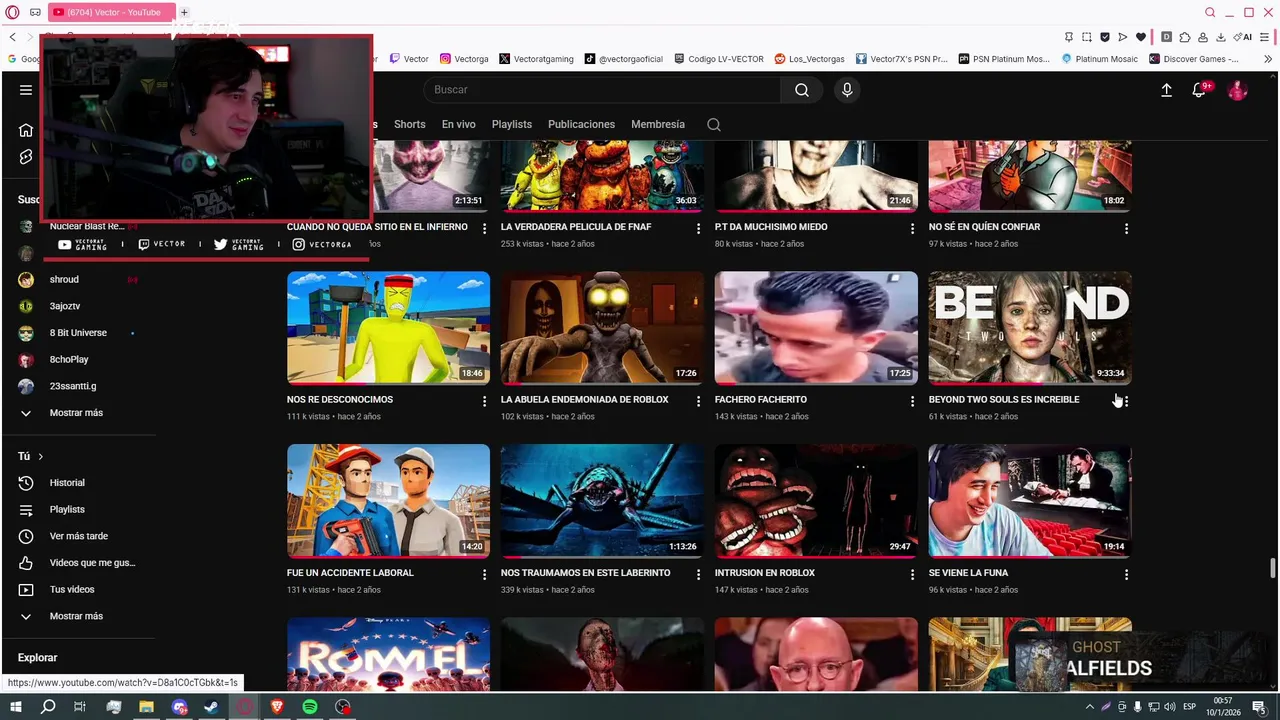Open the Platinum Mosaic bookmark
Viewport: 1280px width, 720px height.
[x=1099, y=59]
